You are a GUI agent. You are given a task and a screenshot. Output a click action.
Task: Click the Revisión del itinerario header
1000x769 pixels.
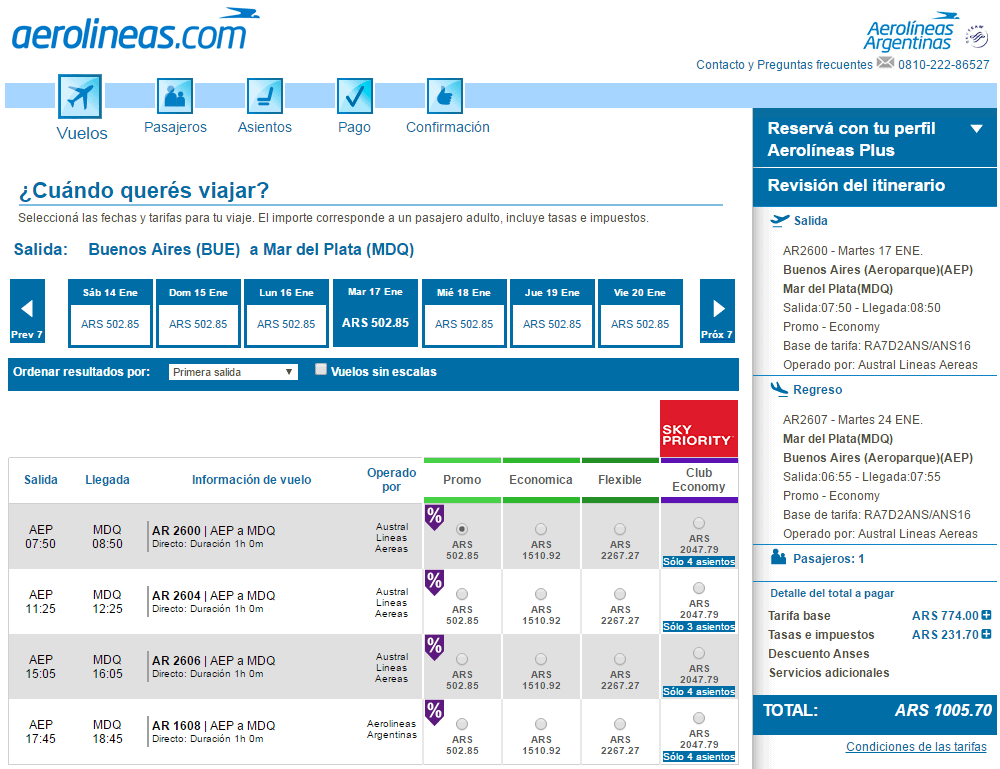click(874, 186)
